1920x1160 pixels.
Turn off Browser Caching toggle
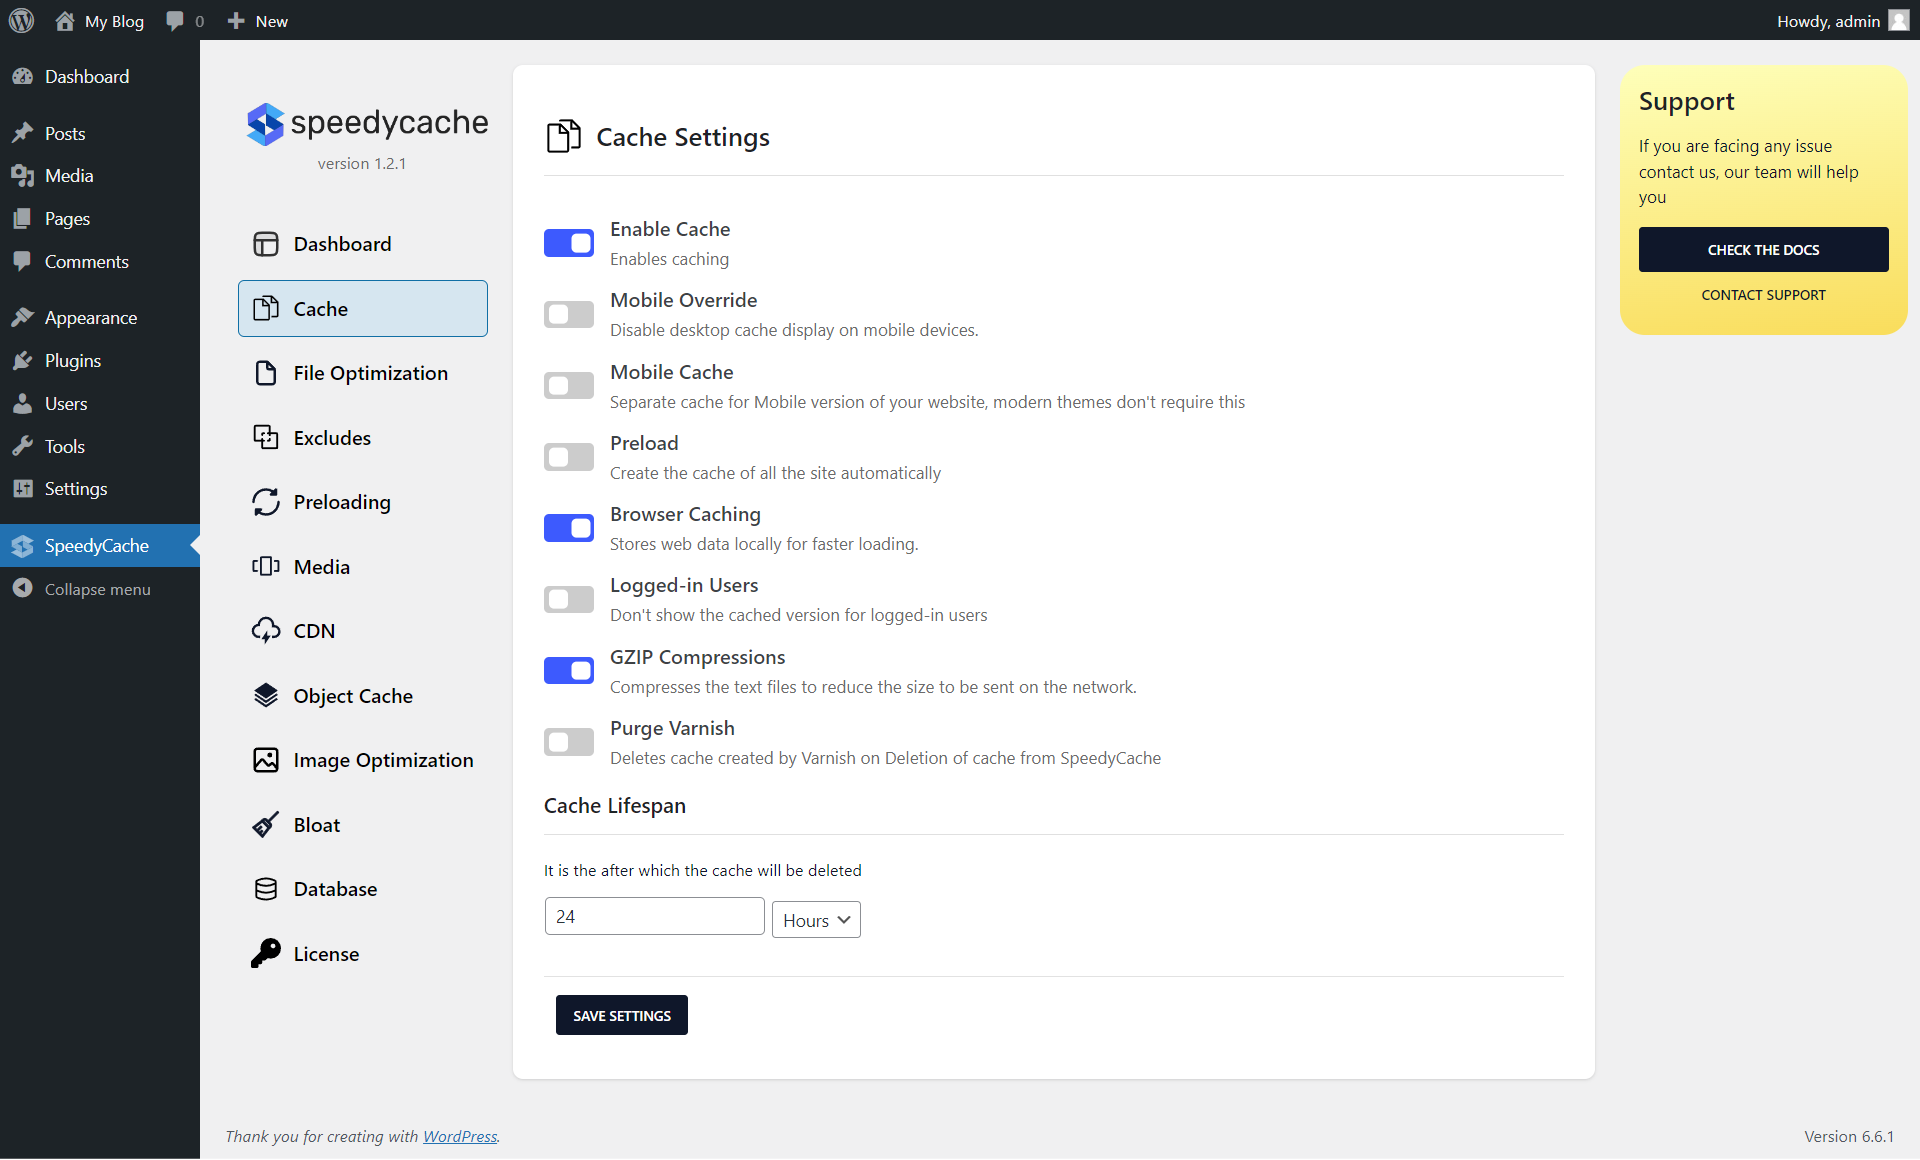(x=569, y=528)
